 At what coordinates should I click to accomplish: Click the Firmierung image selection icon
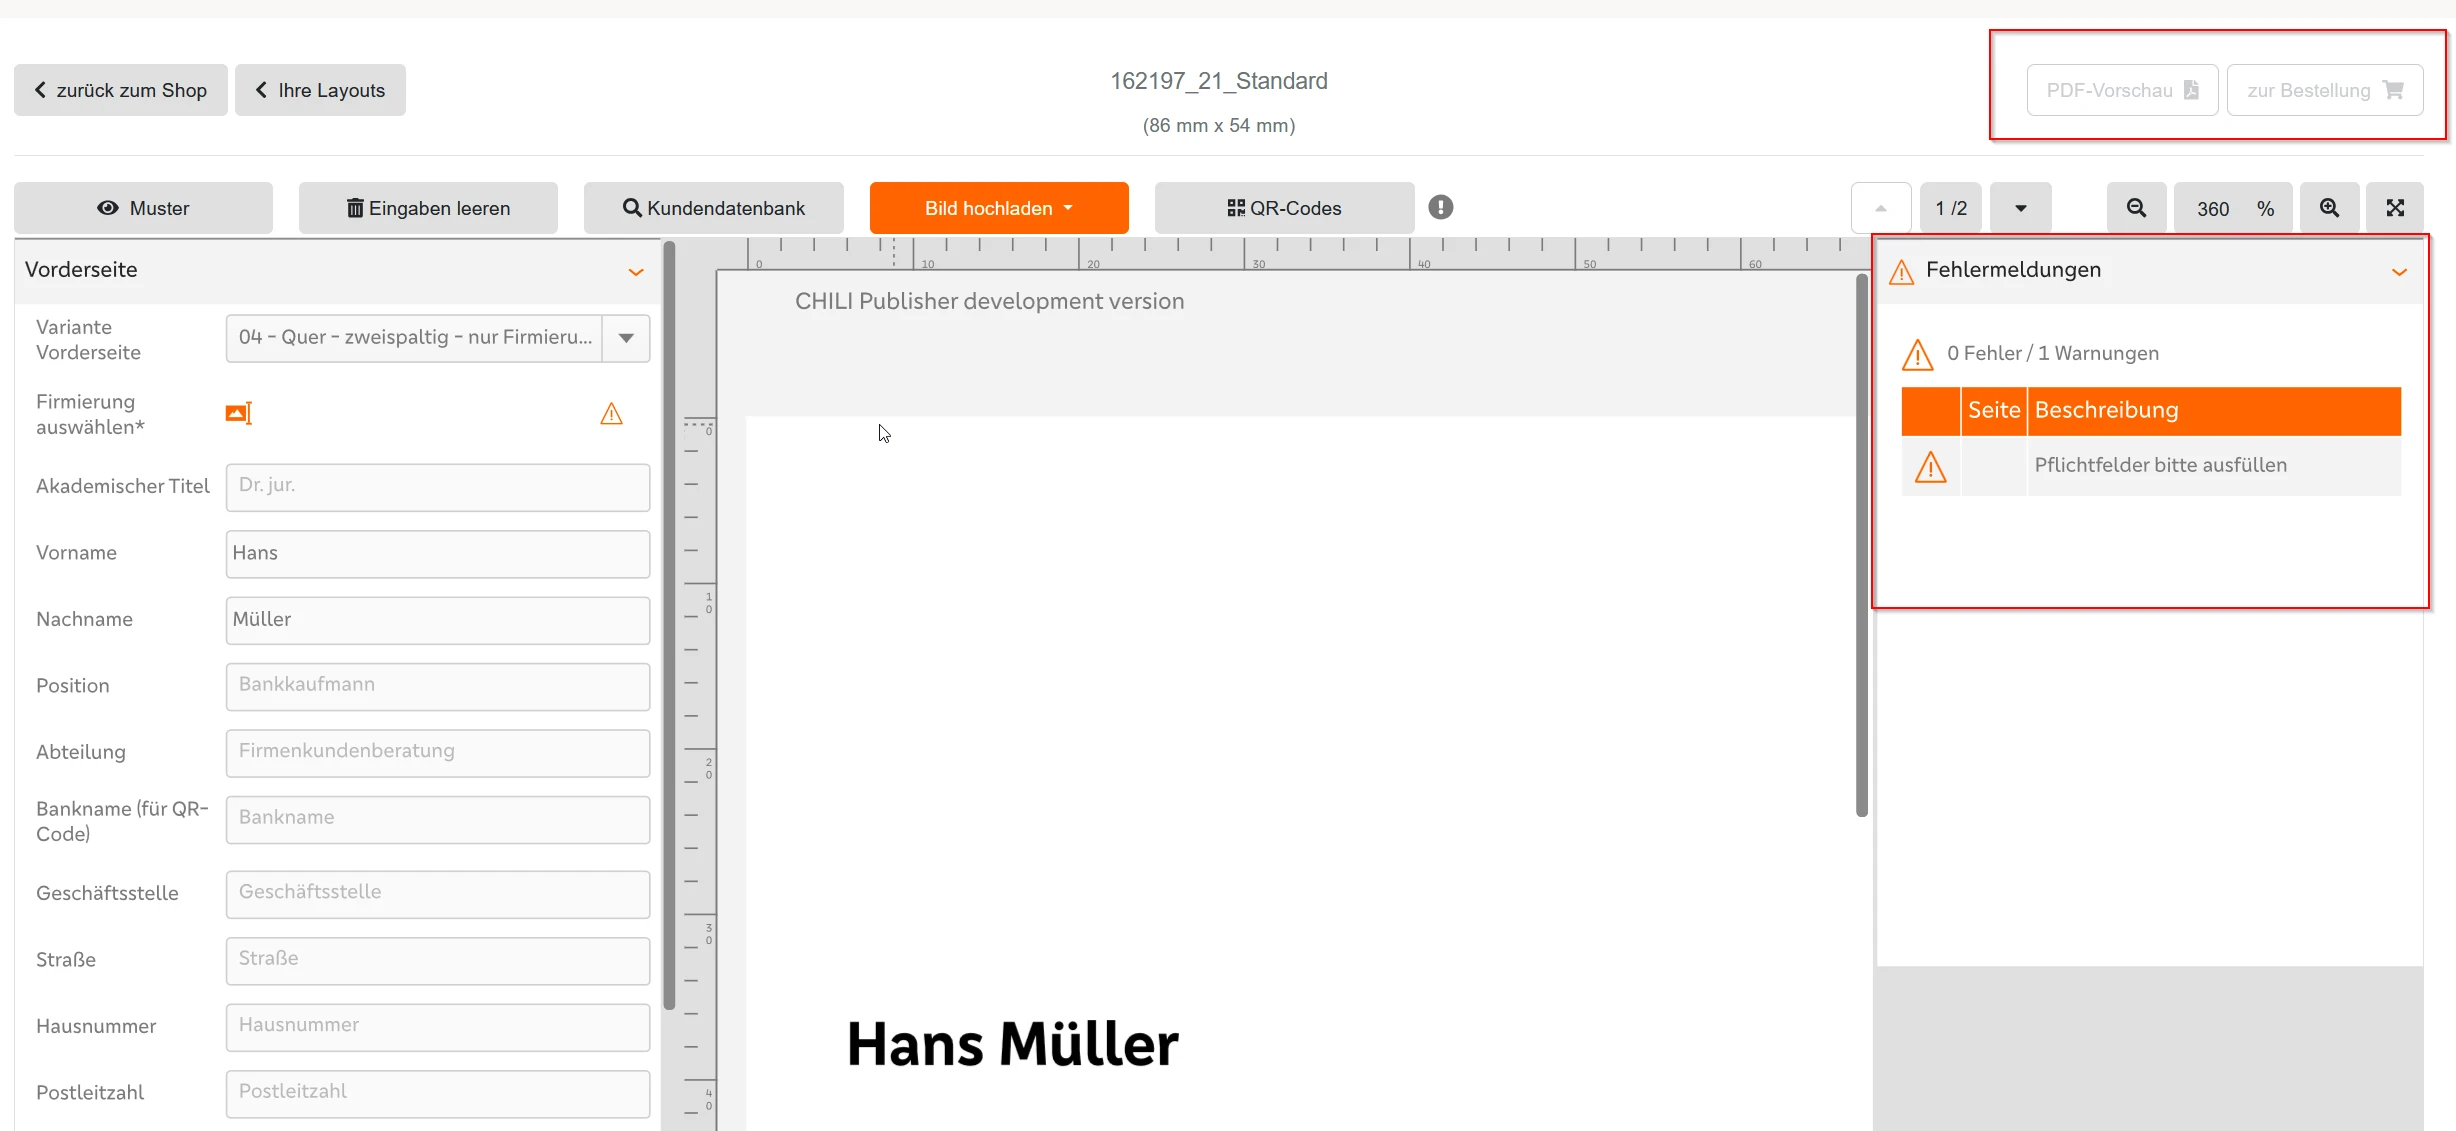(x=238, y=413)
